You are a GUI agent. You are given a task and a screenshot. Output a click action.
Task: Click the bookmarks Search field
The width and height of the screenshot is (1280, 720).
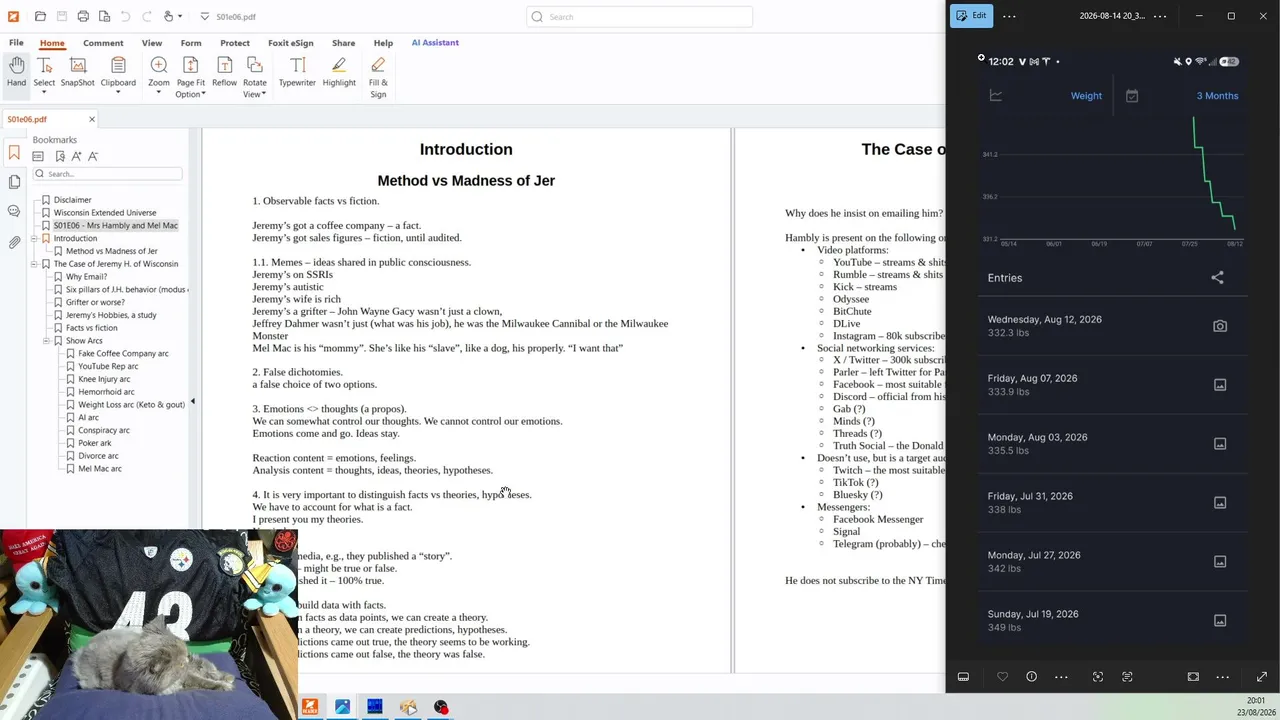pos(108,174)
